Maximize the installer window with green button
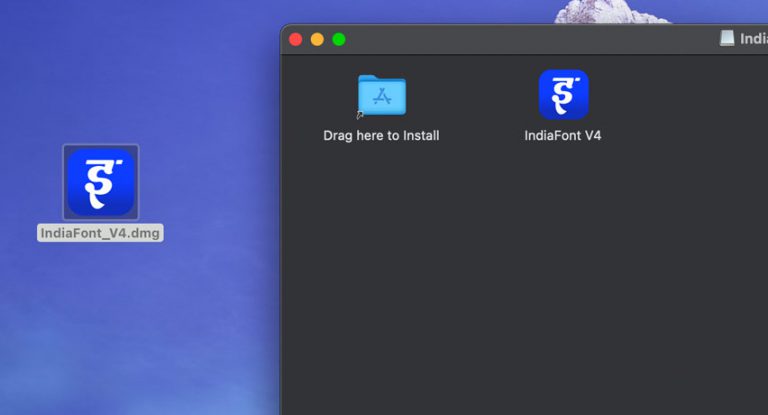Viewport: 768px width, 415px height. click(x=339, y=39)
